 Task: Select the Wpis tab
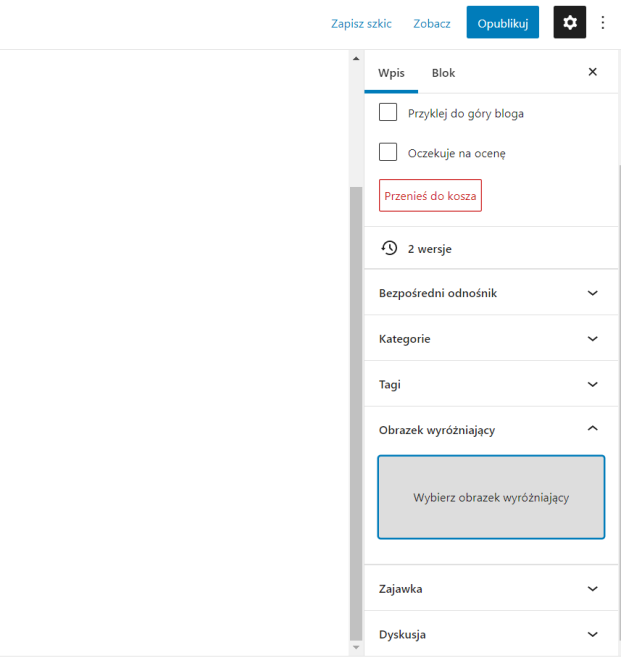[x=390, y=73]
